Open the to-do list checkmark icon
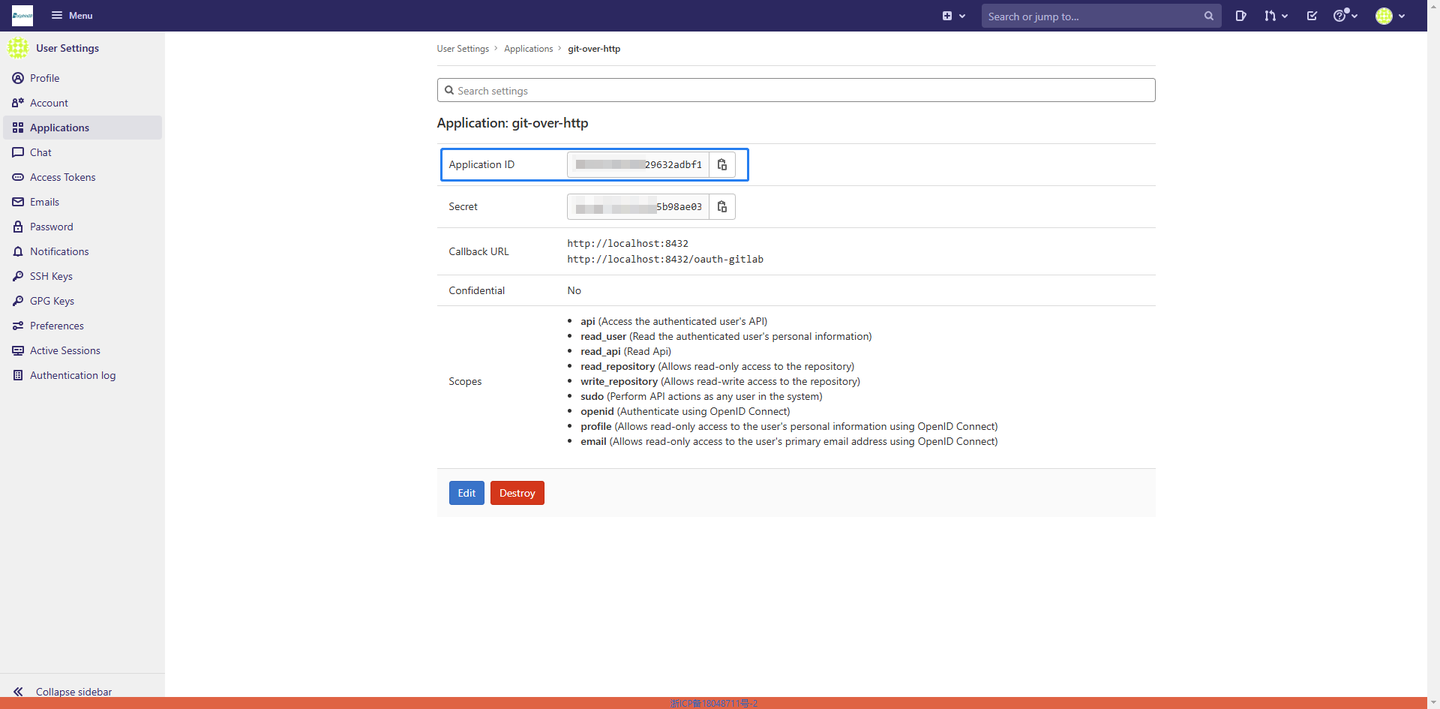1440x709 pixels. [1312, 16]
